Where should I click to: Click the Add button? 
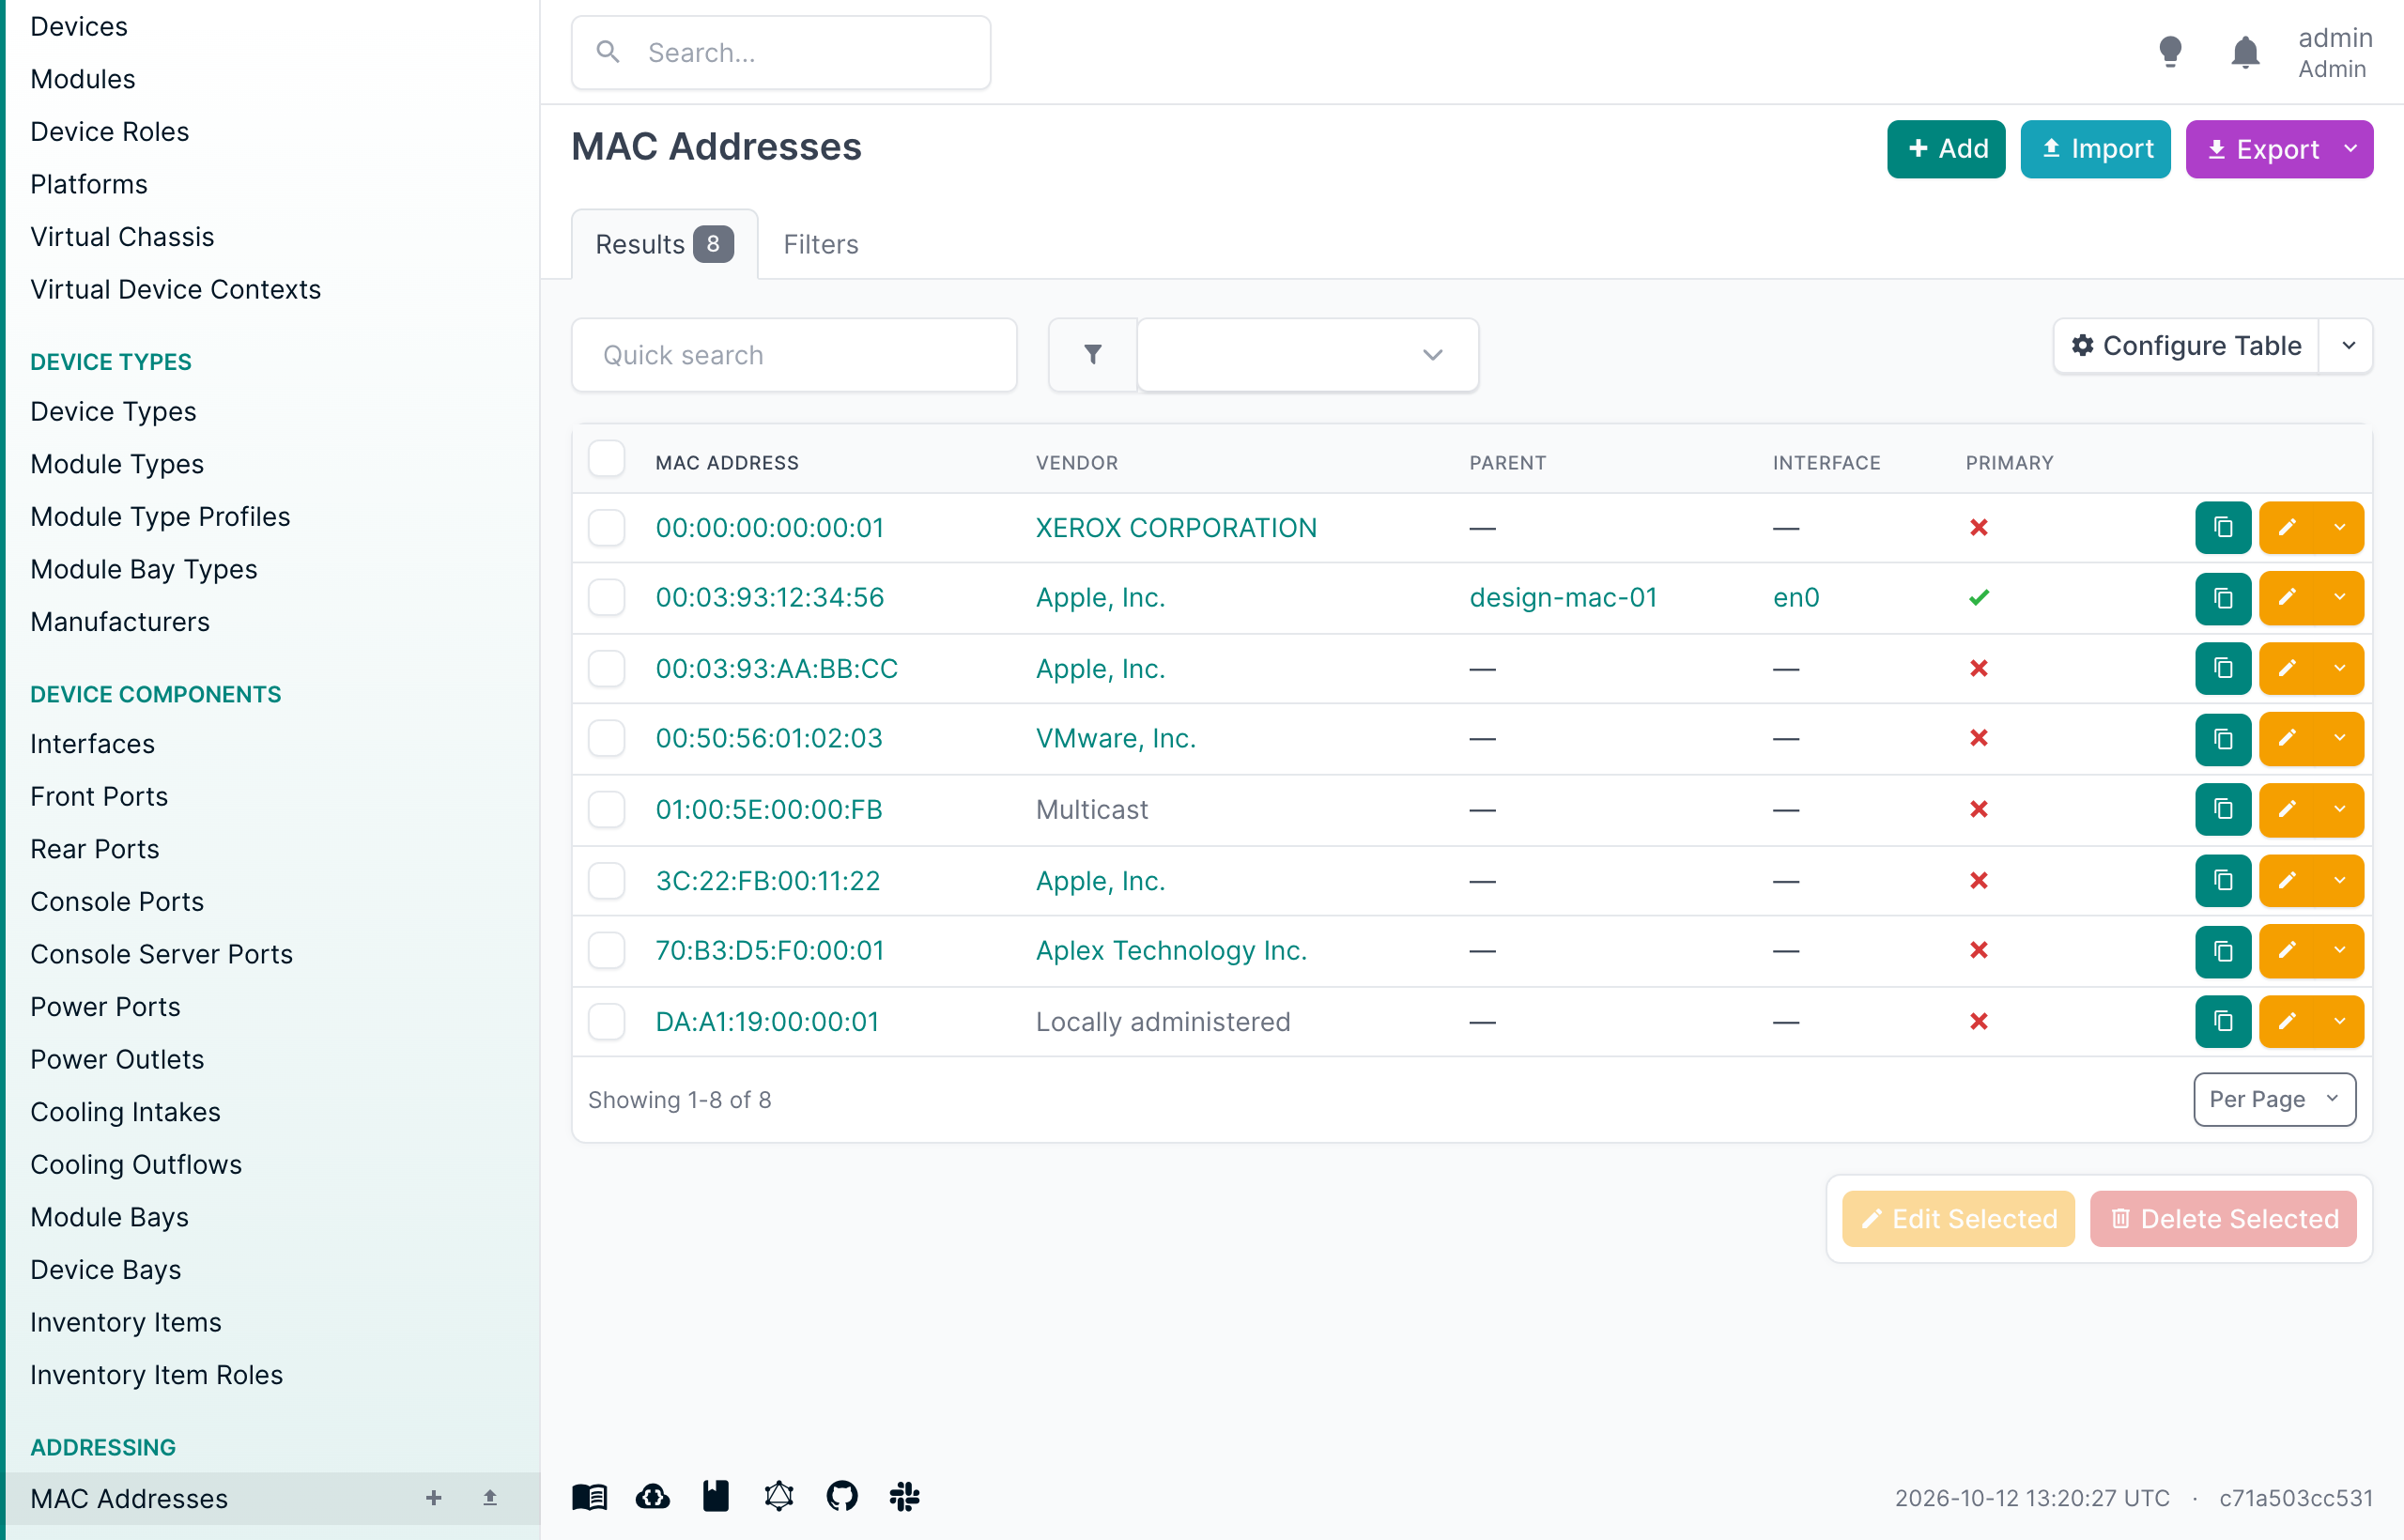pyautogui.click(x=1945, y=149)
